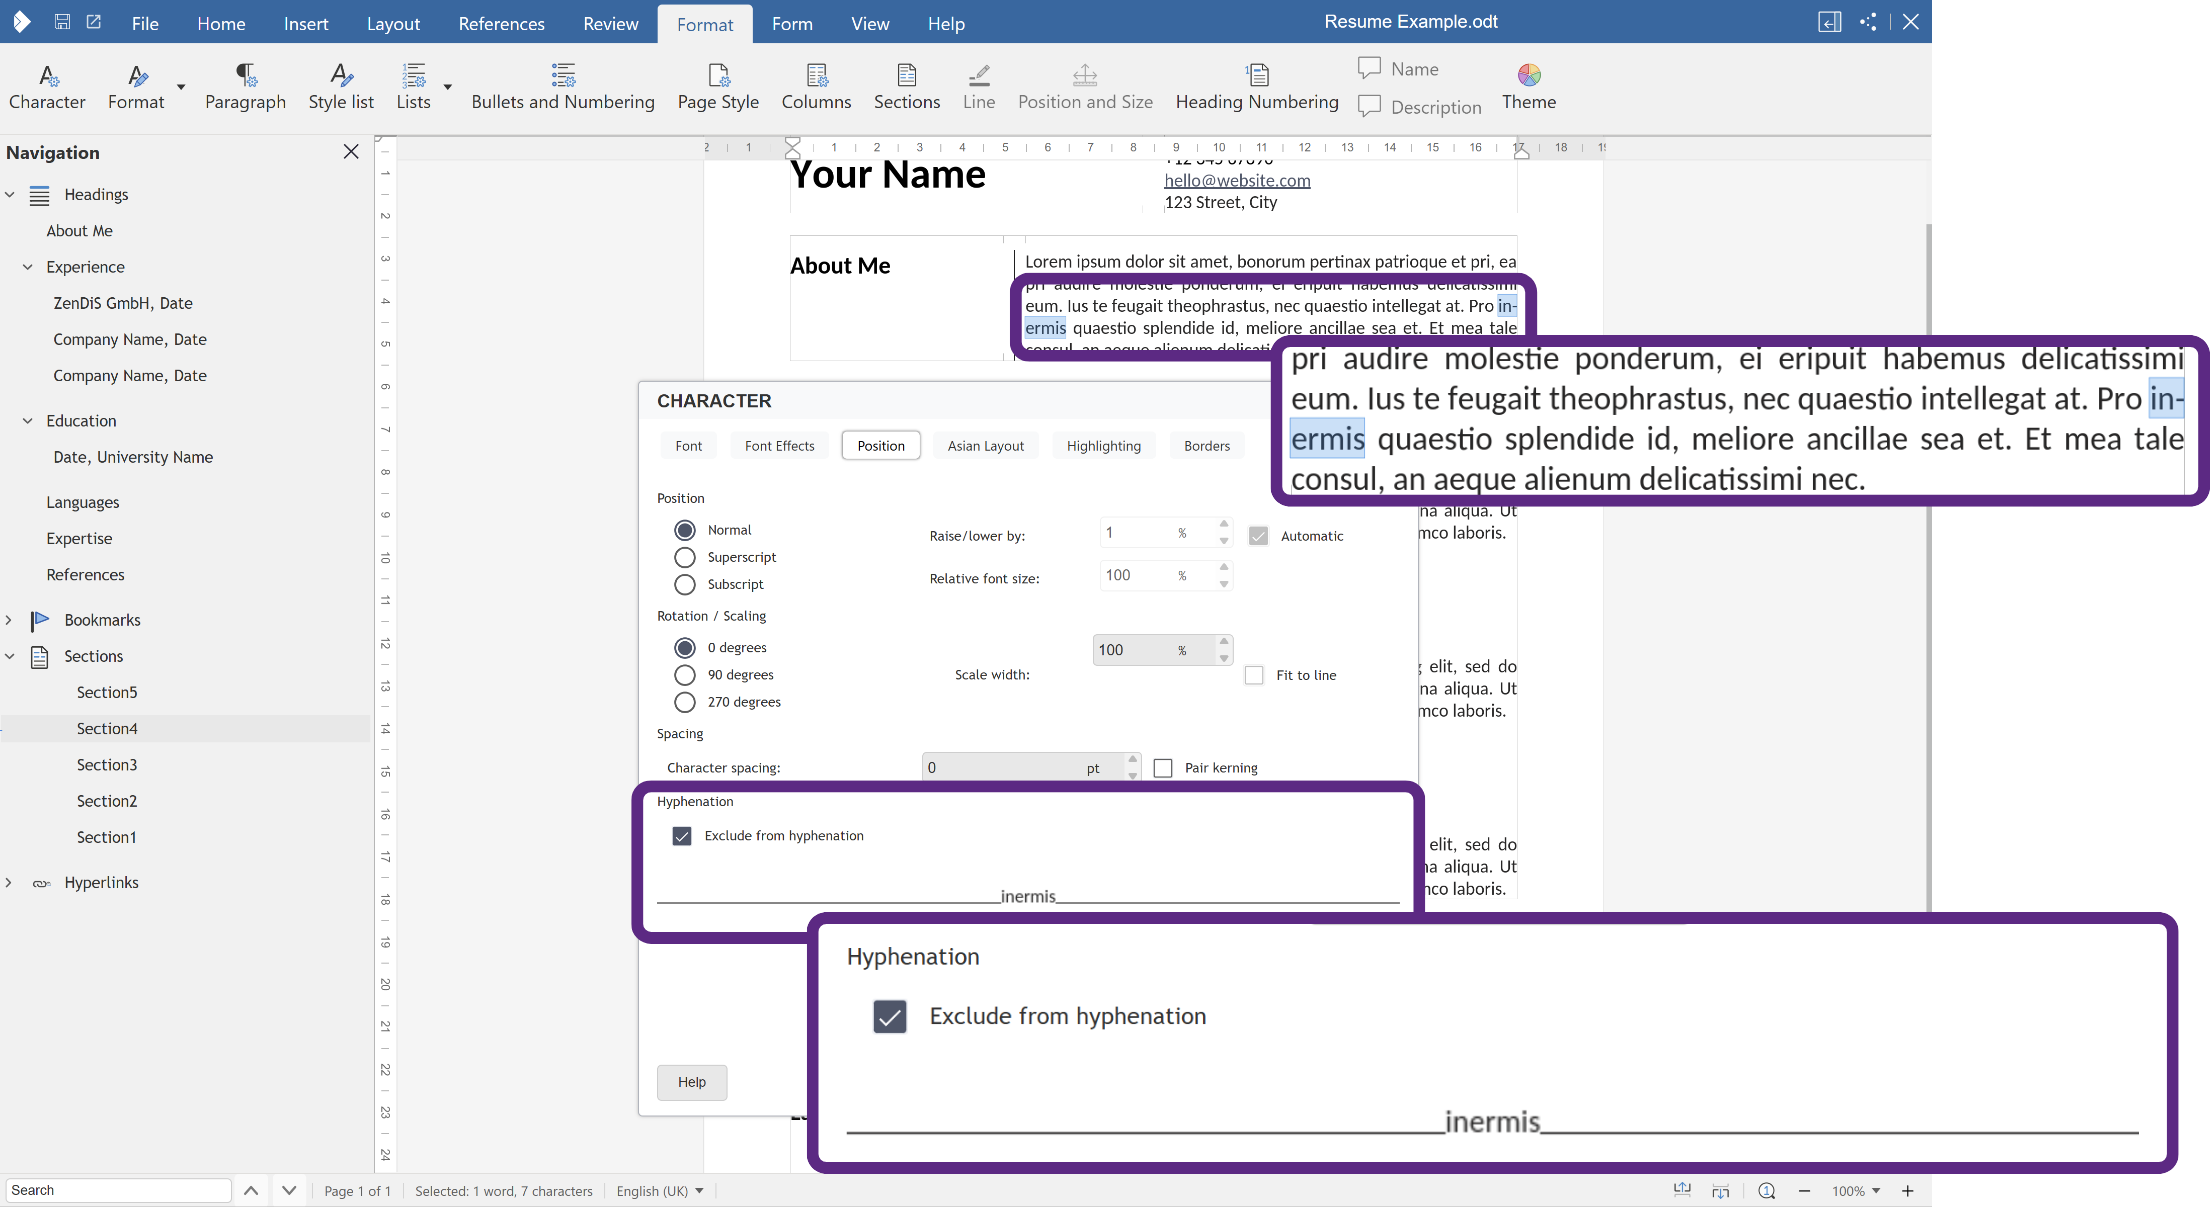The width and height of the screenshot is (2211, 1208).
Task: Open the Paragraph settings icon
Action: tap(245, 86)
